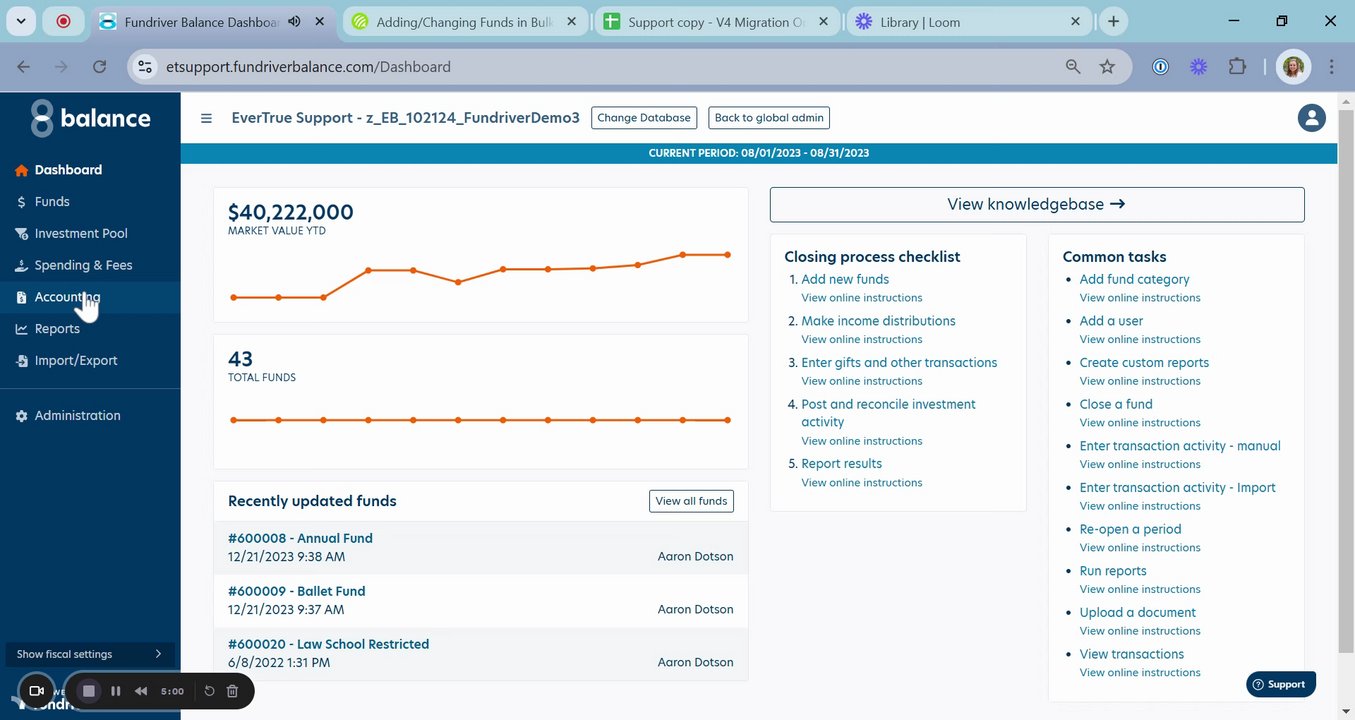This screenshot has height=720, width=1355.
Task: Click the browser address bar URL
Action: [x=308, y=67]
